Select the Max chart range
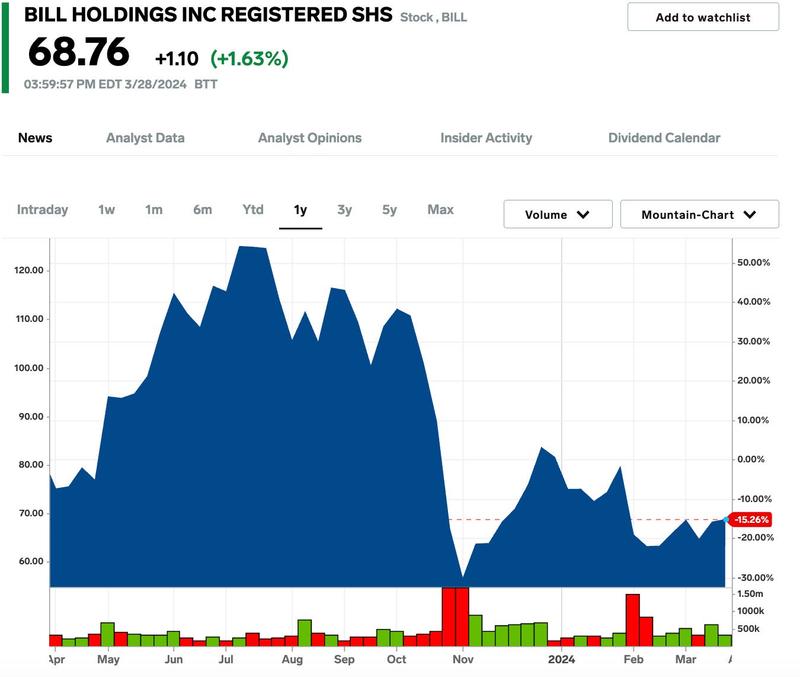Image resolution: width=800 pixels, height=677 pixels. click(440, 210)
